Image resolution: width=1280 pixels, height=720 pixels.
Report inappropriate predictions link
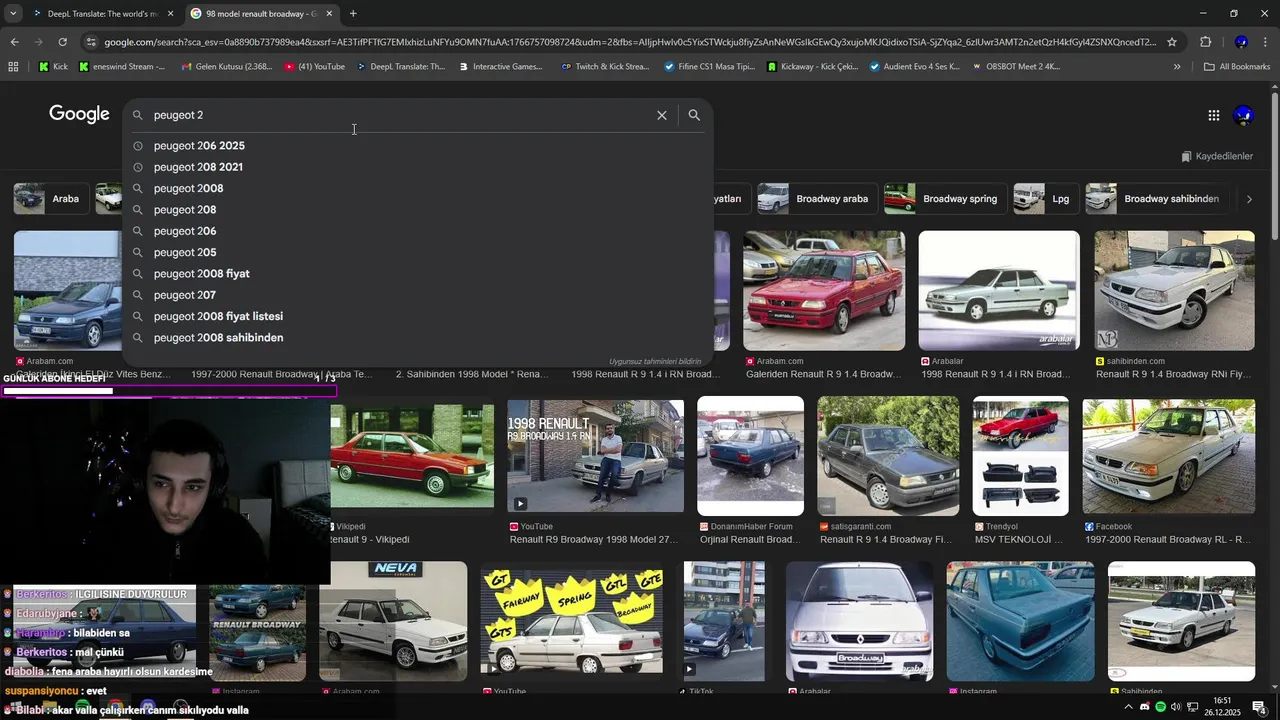tap(655, 361)
